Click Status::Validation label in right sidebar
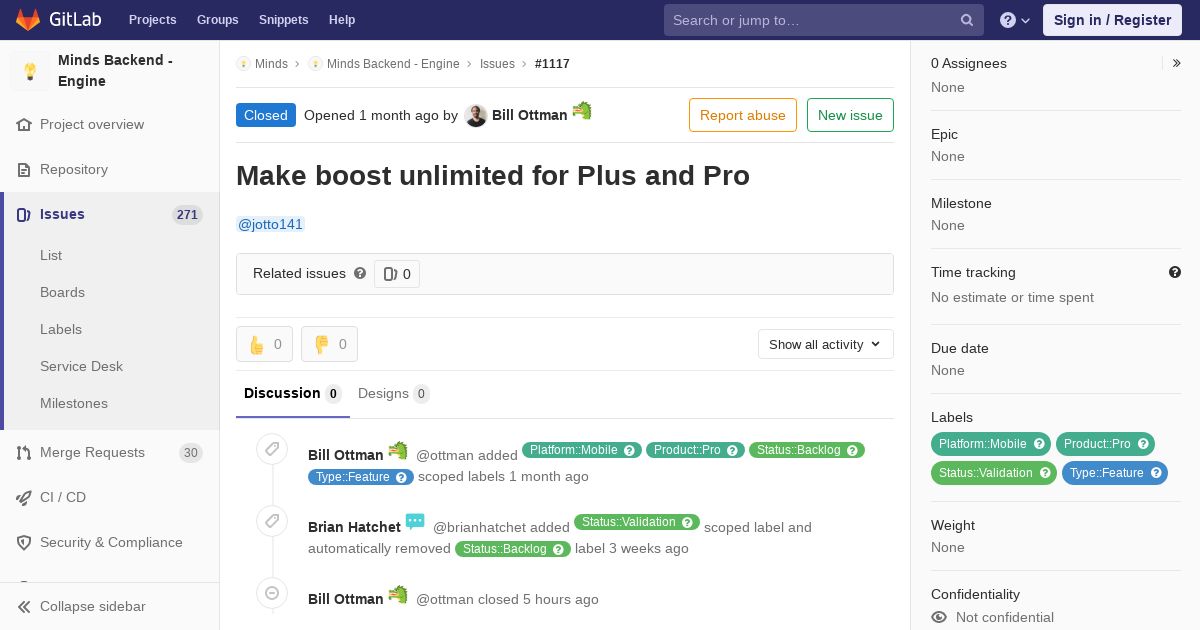The height and width of the screenshot is (630, 1200). pos(985,473)
